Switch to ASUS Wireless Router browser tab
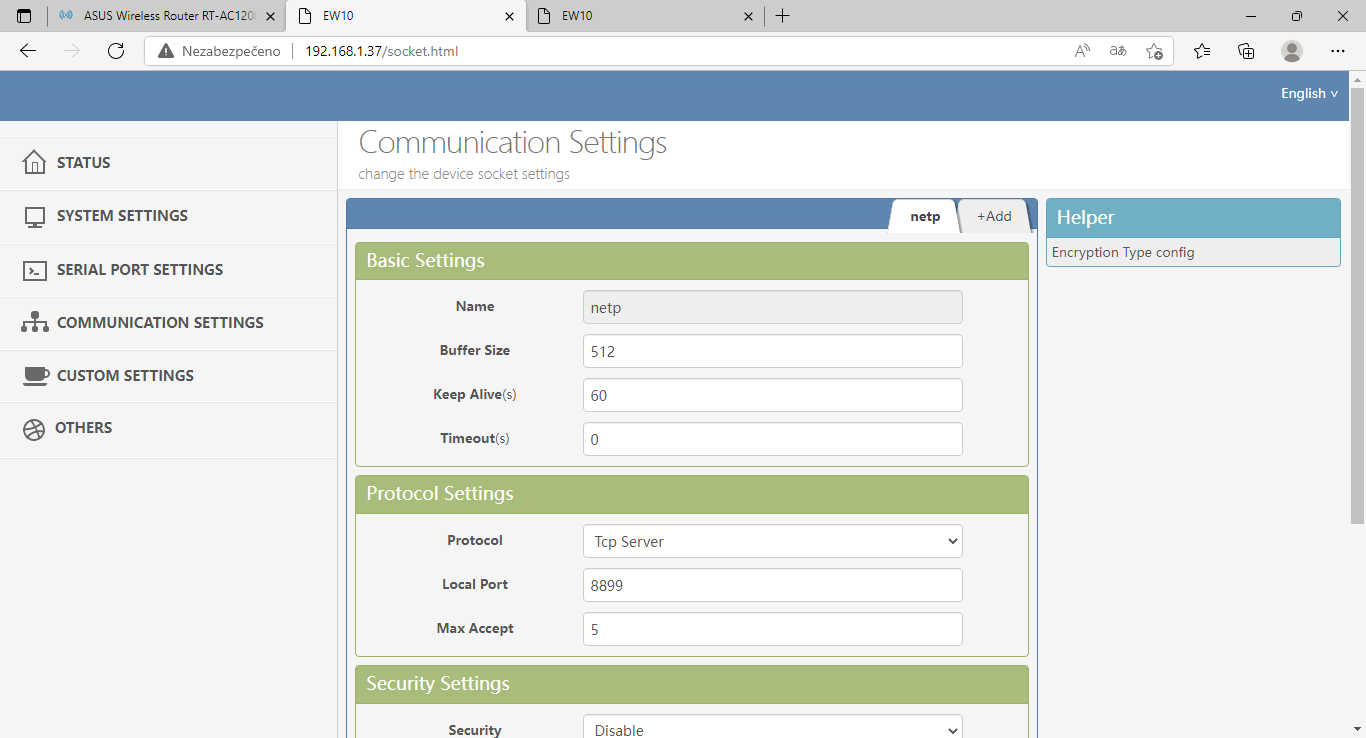1366x738 pixels. coord(165,16)
